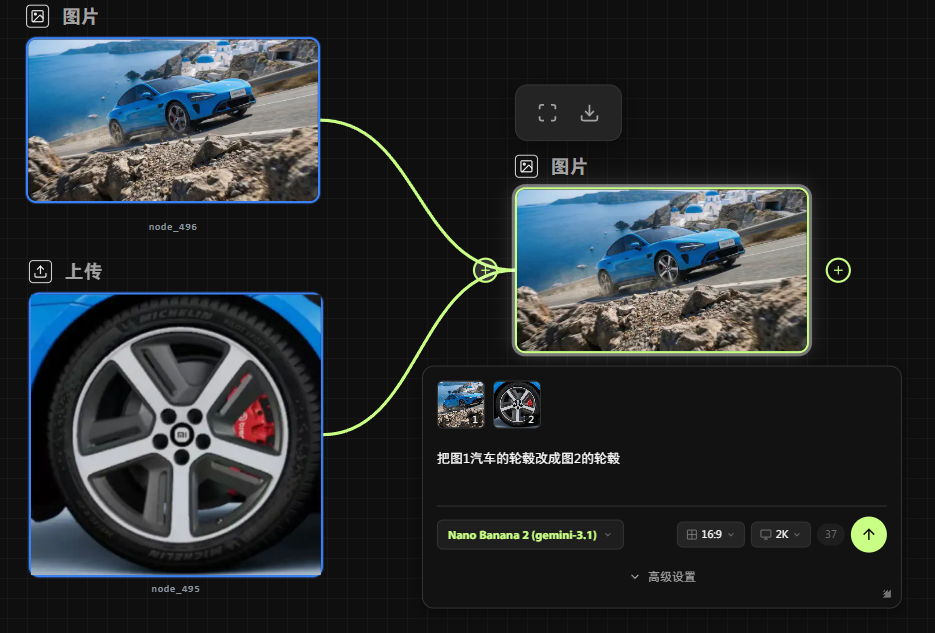
Task: Add a node via right-side plus connector
Action: [x=838, y=270]
